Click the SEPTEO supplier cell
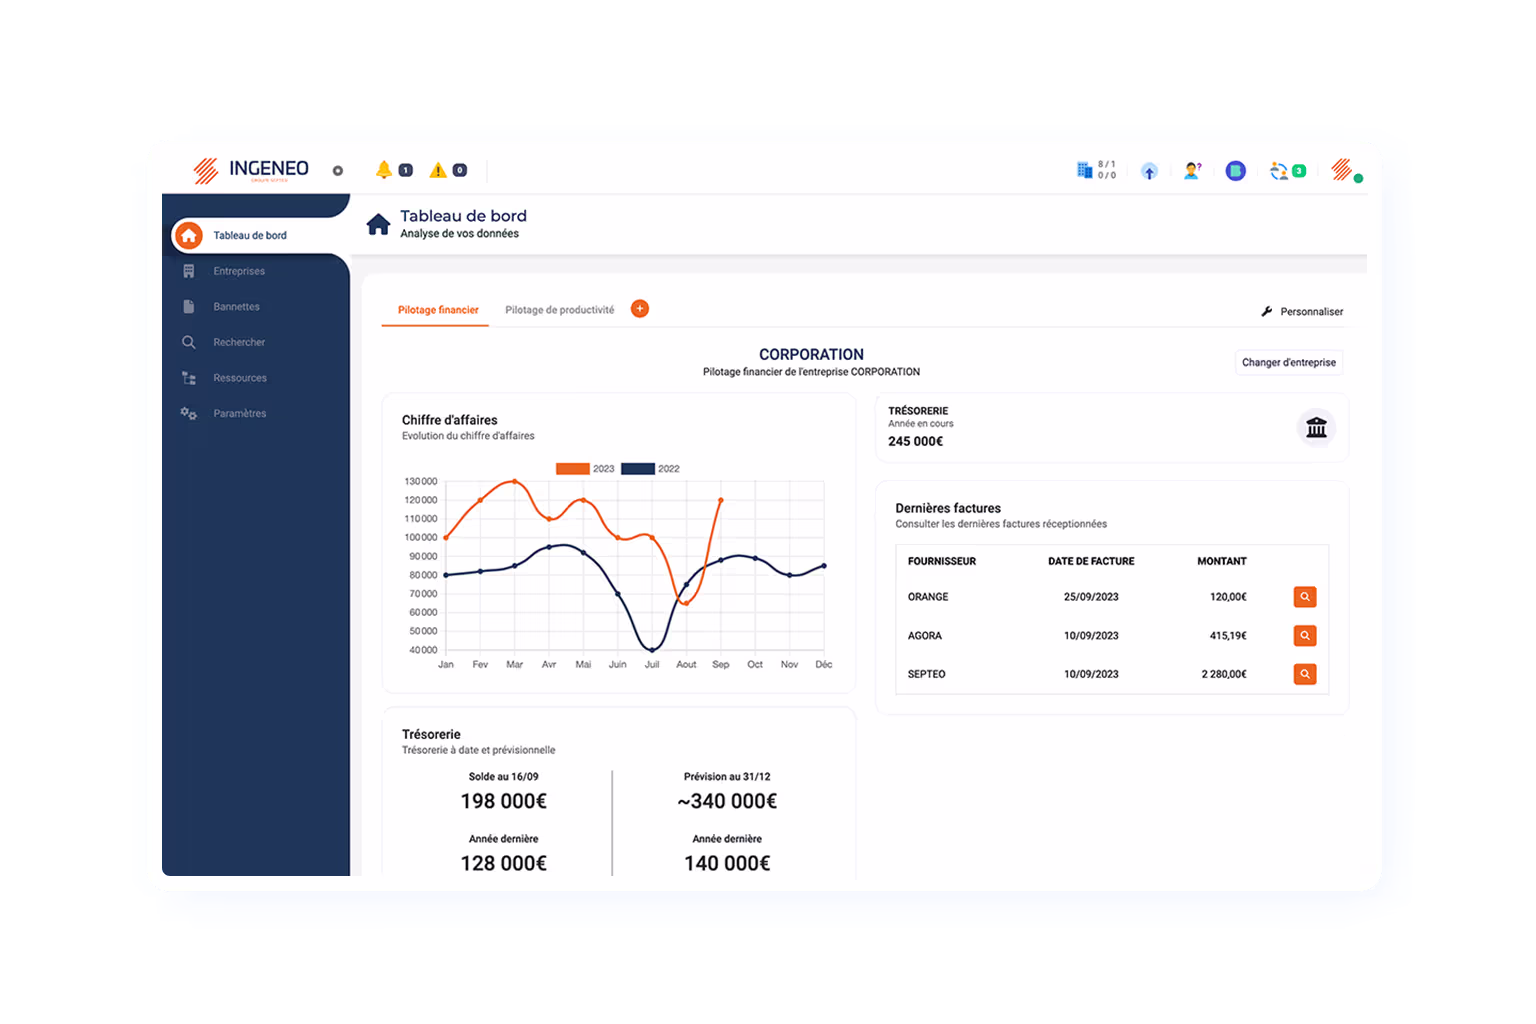The image size is (1536, 1024). click(927, 674)
